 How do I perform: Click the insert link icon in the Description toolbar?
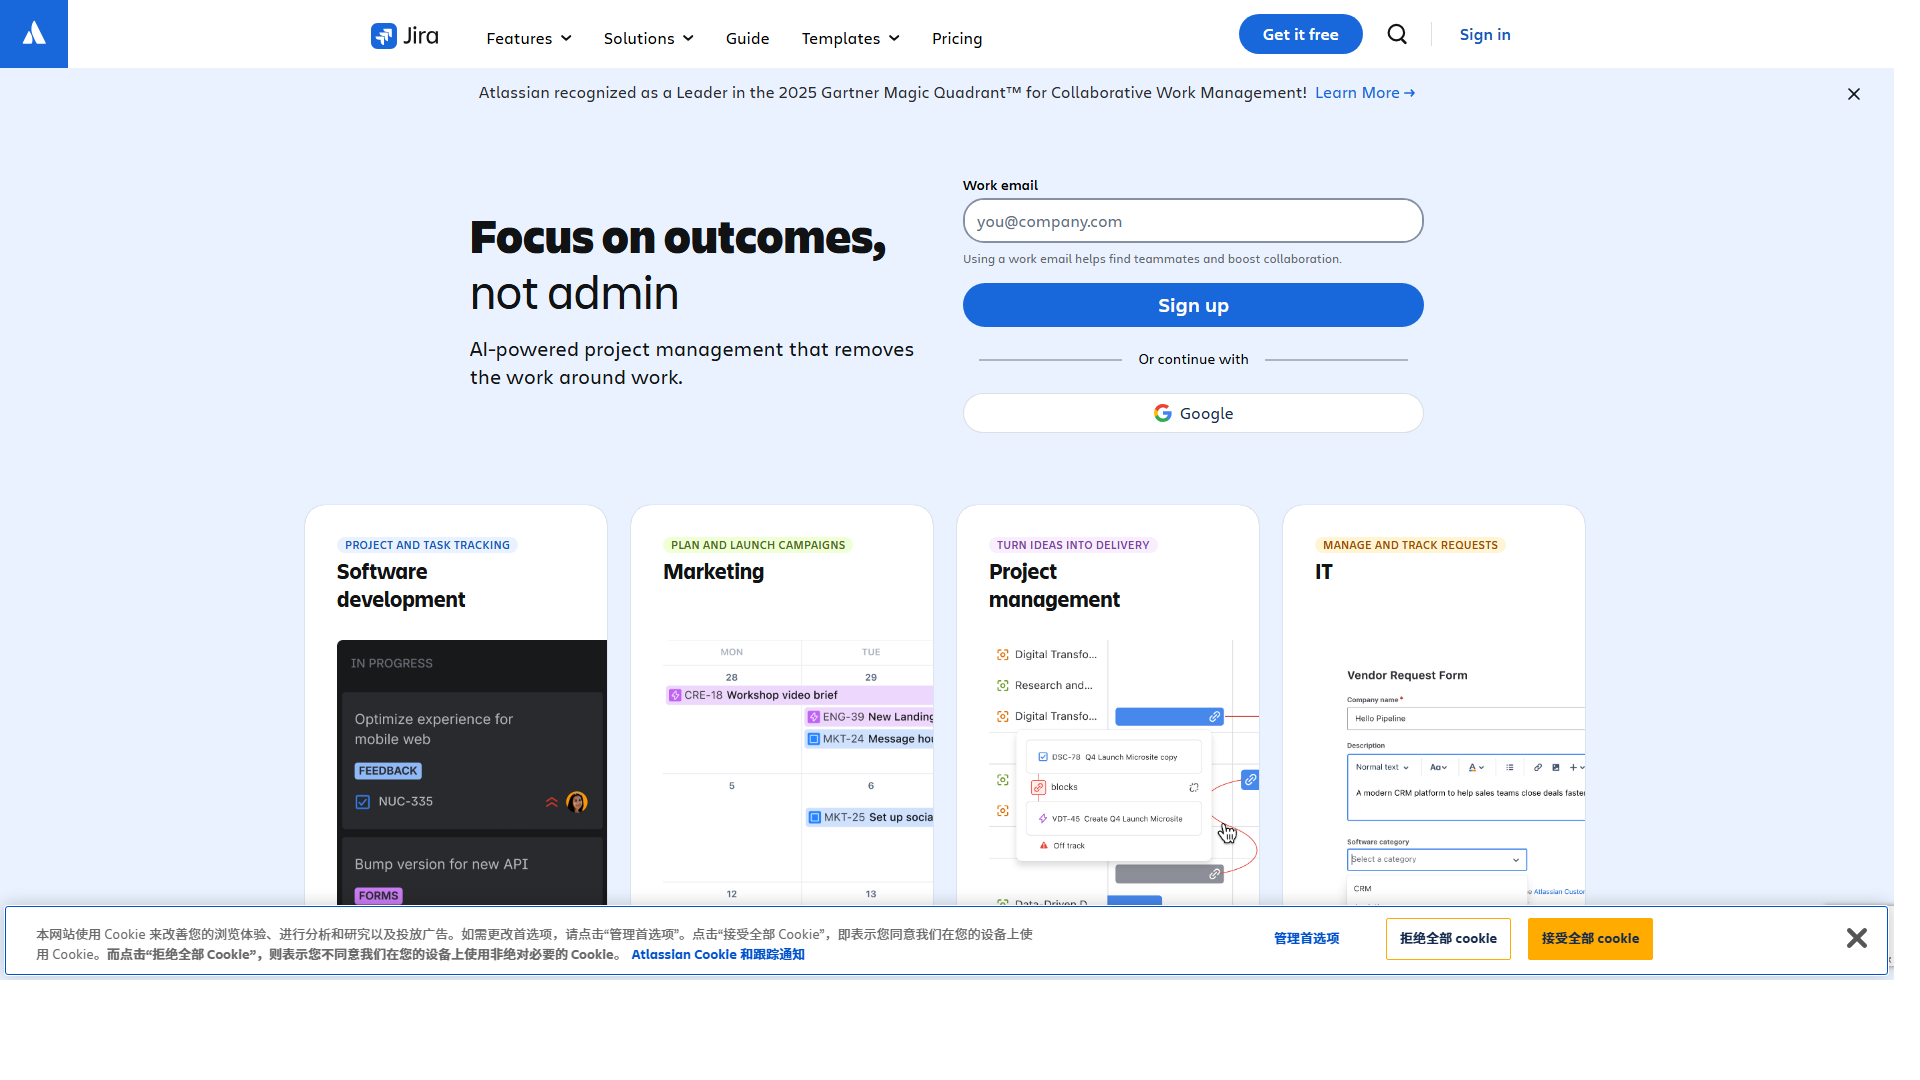tap(1538, 767)
